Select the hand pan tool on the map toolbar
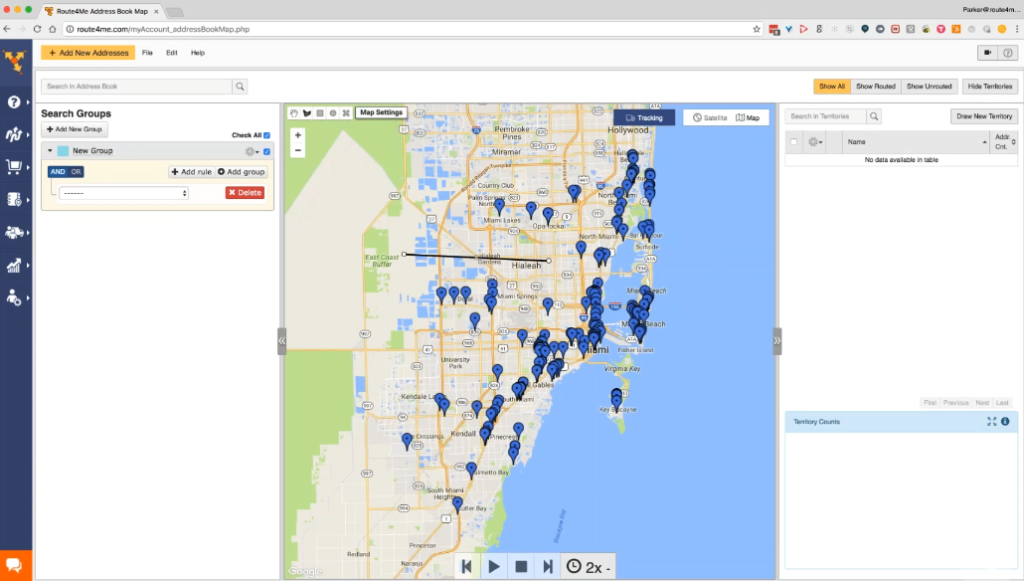 [294, 115]
